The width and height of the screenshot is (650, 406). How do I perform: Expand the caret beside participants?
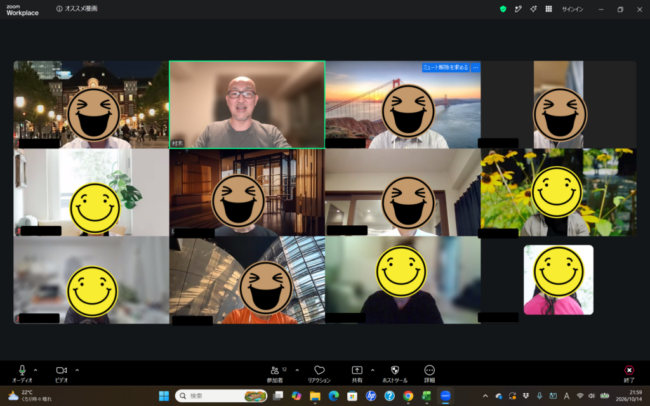coord(297,370)
